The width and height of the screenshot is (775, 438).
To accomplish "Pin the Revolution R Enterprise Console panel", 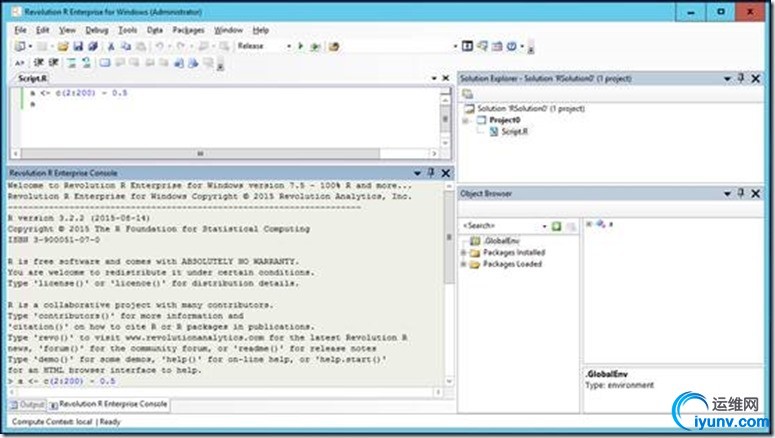I will tap(431, 173).
